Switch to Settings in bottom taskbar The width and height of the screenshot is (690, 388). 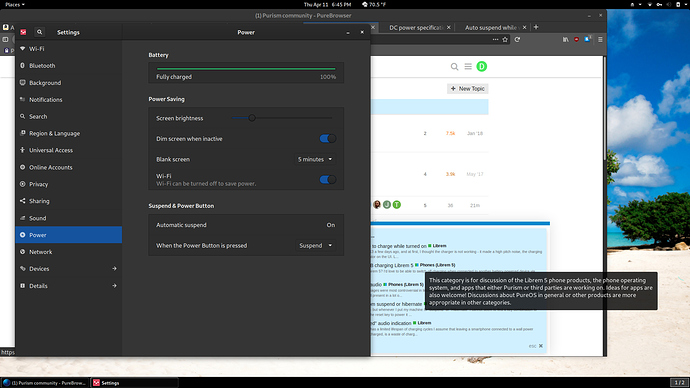pos(134,383)
